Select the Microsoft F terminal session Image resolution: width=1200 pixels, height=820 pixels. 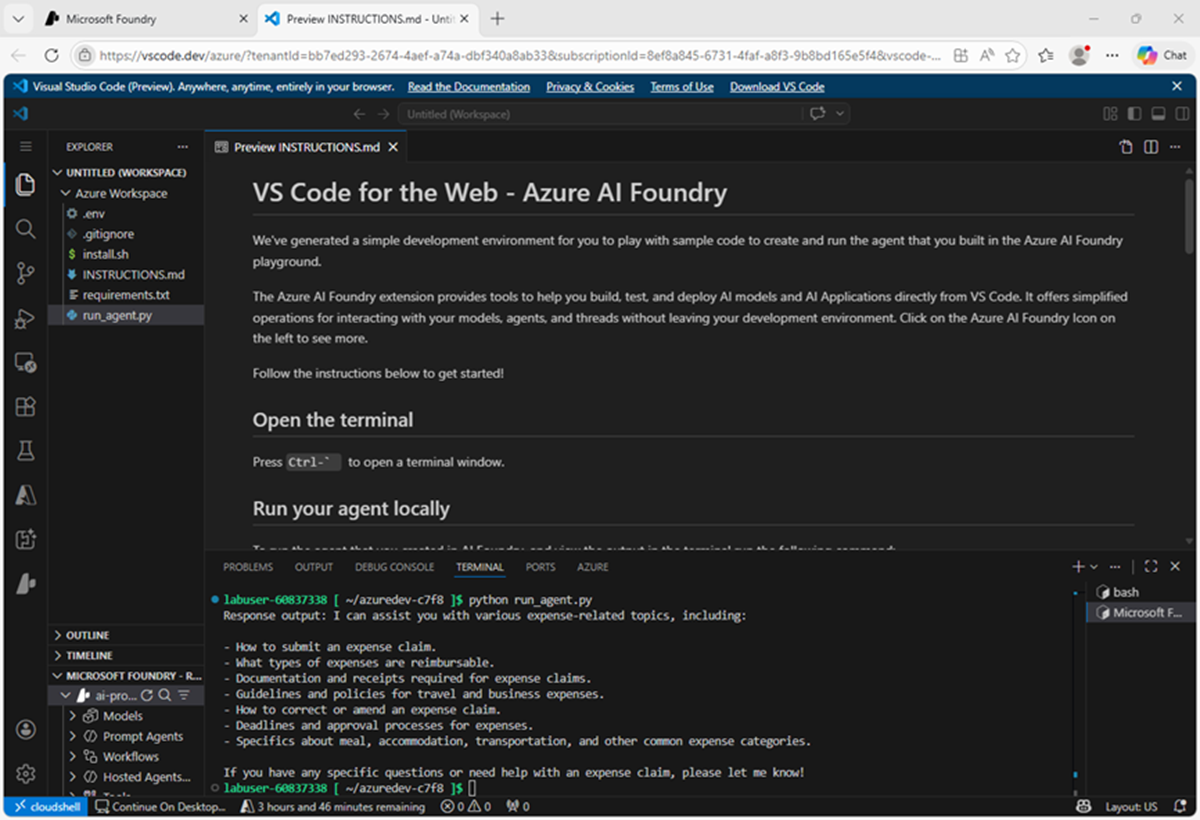tap(1140, 612)
